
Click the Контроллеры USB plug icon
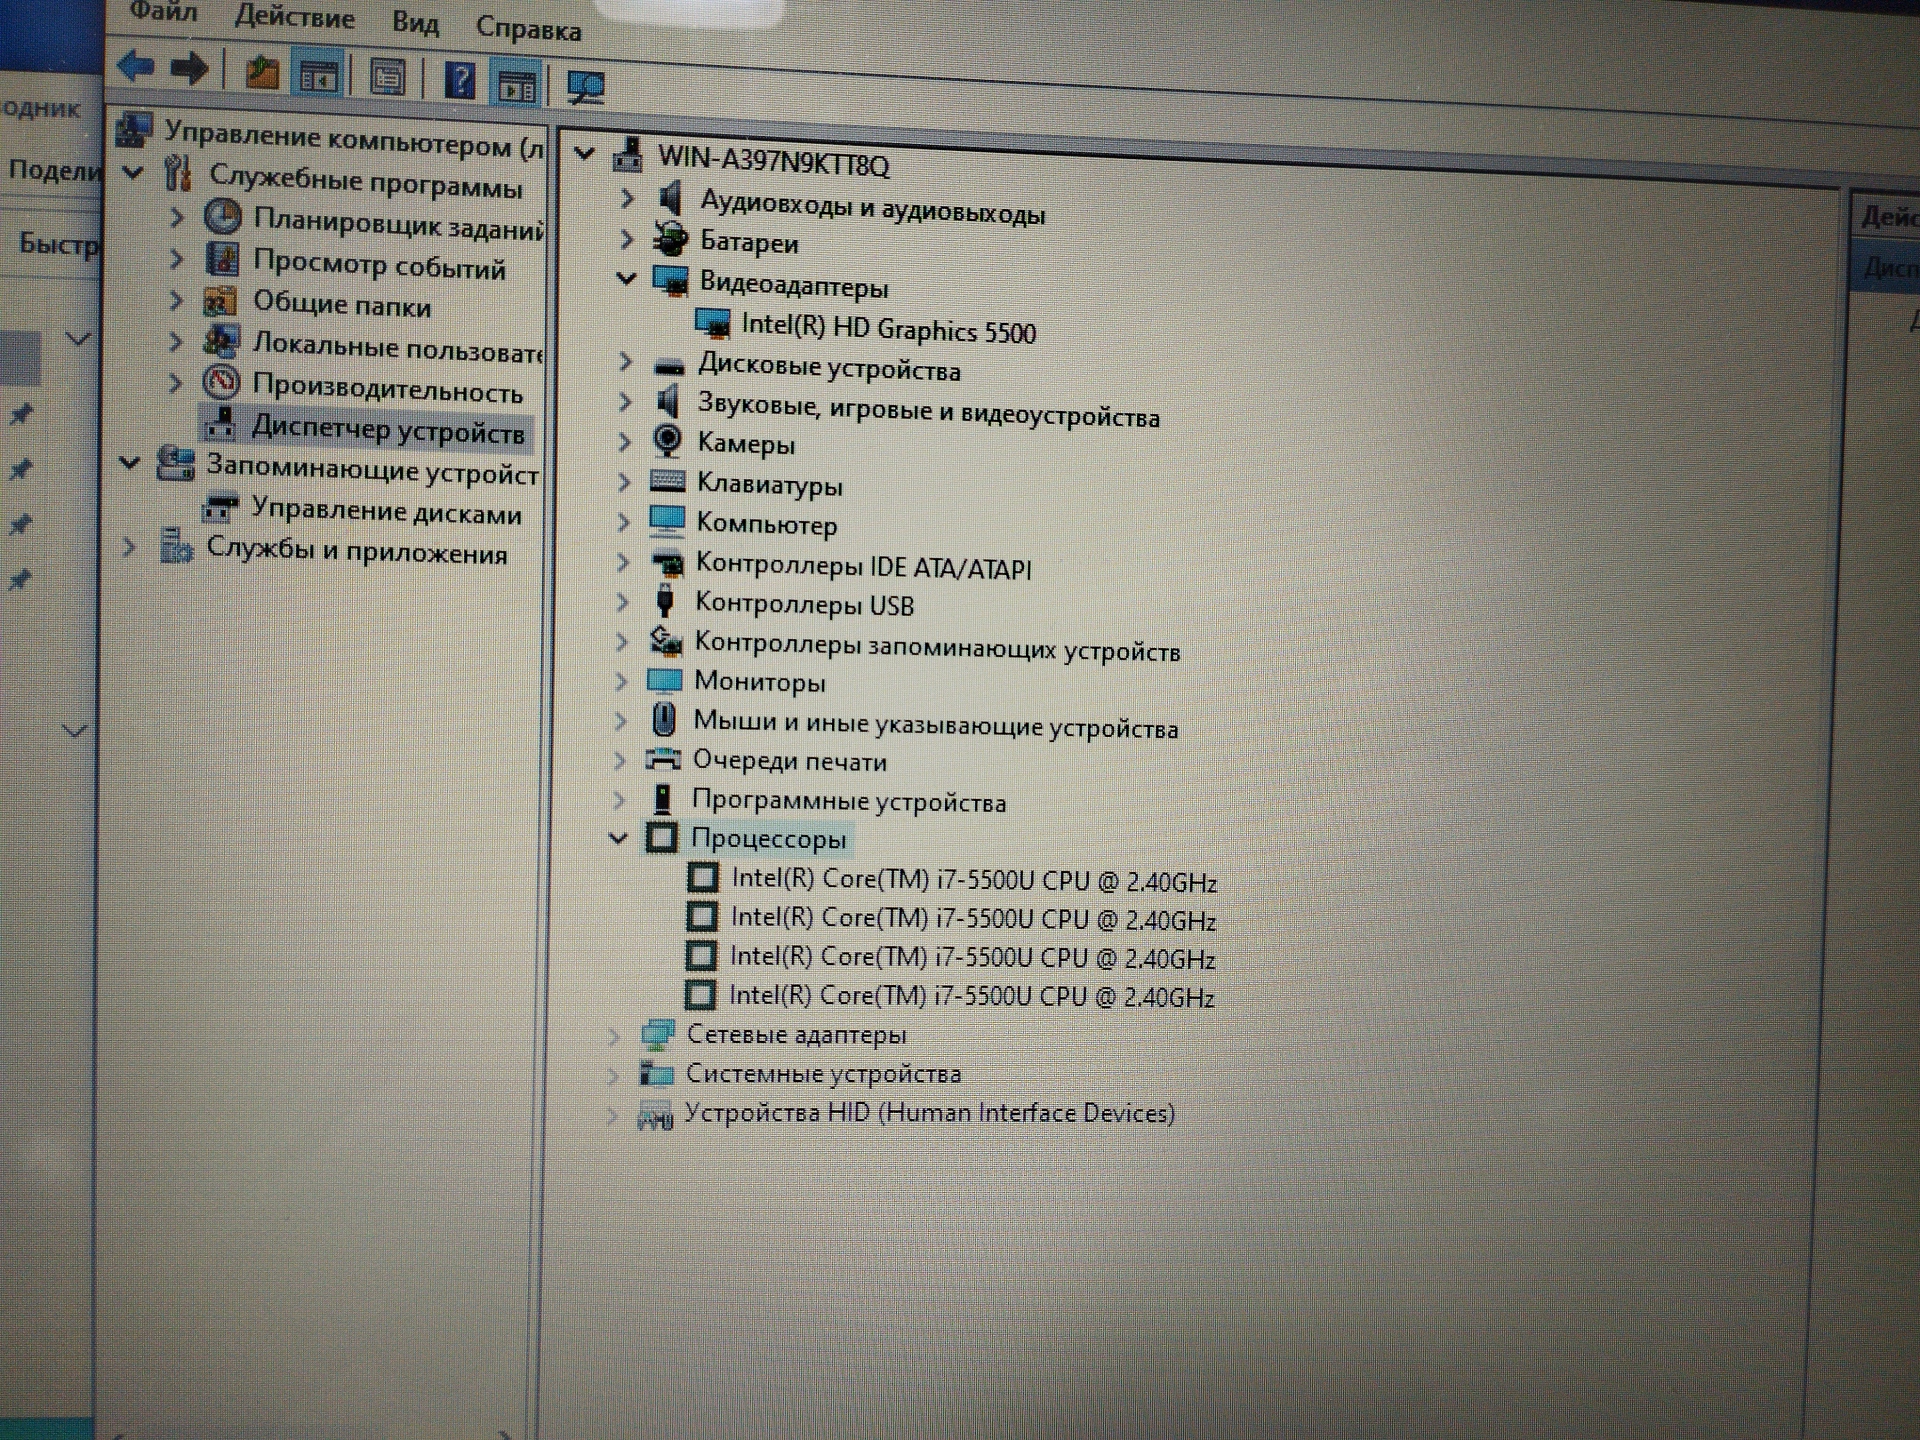(x=664, y=601)
